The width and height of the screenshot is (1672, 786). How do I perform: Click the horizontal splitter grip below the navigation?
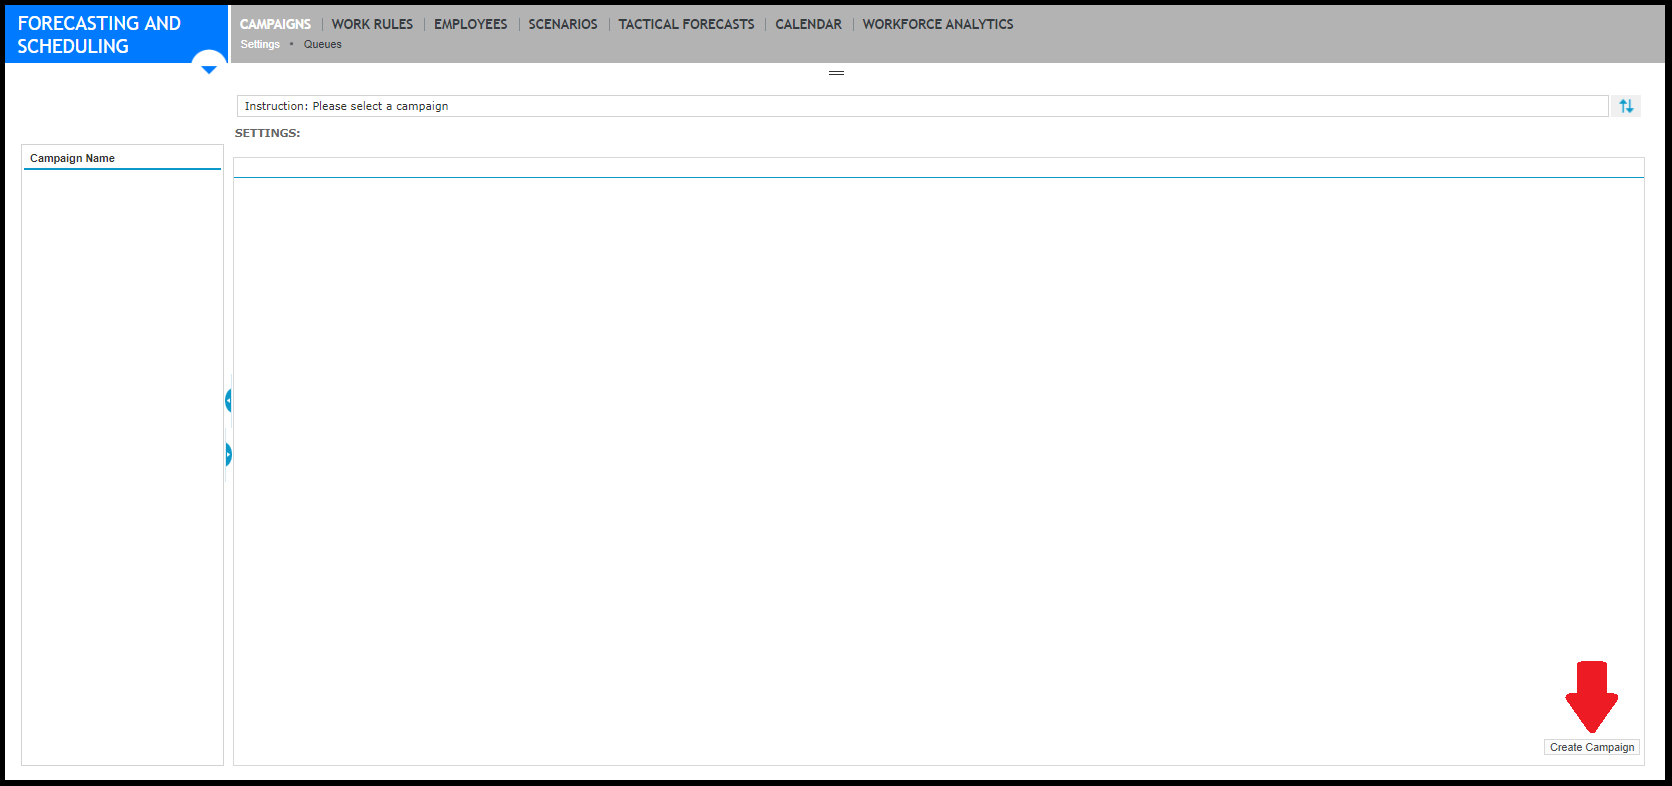point(837,73)
